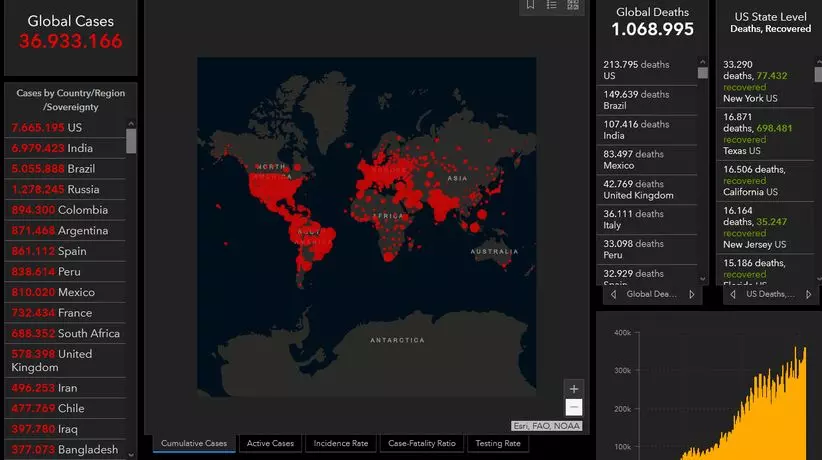Switch to the Active Cases tab
The width and height of the screenshot is (822, 460).
click(270, 443)
